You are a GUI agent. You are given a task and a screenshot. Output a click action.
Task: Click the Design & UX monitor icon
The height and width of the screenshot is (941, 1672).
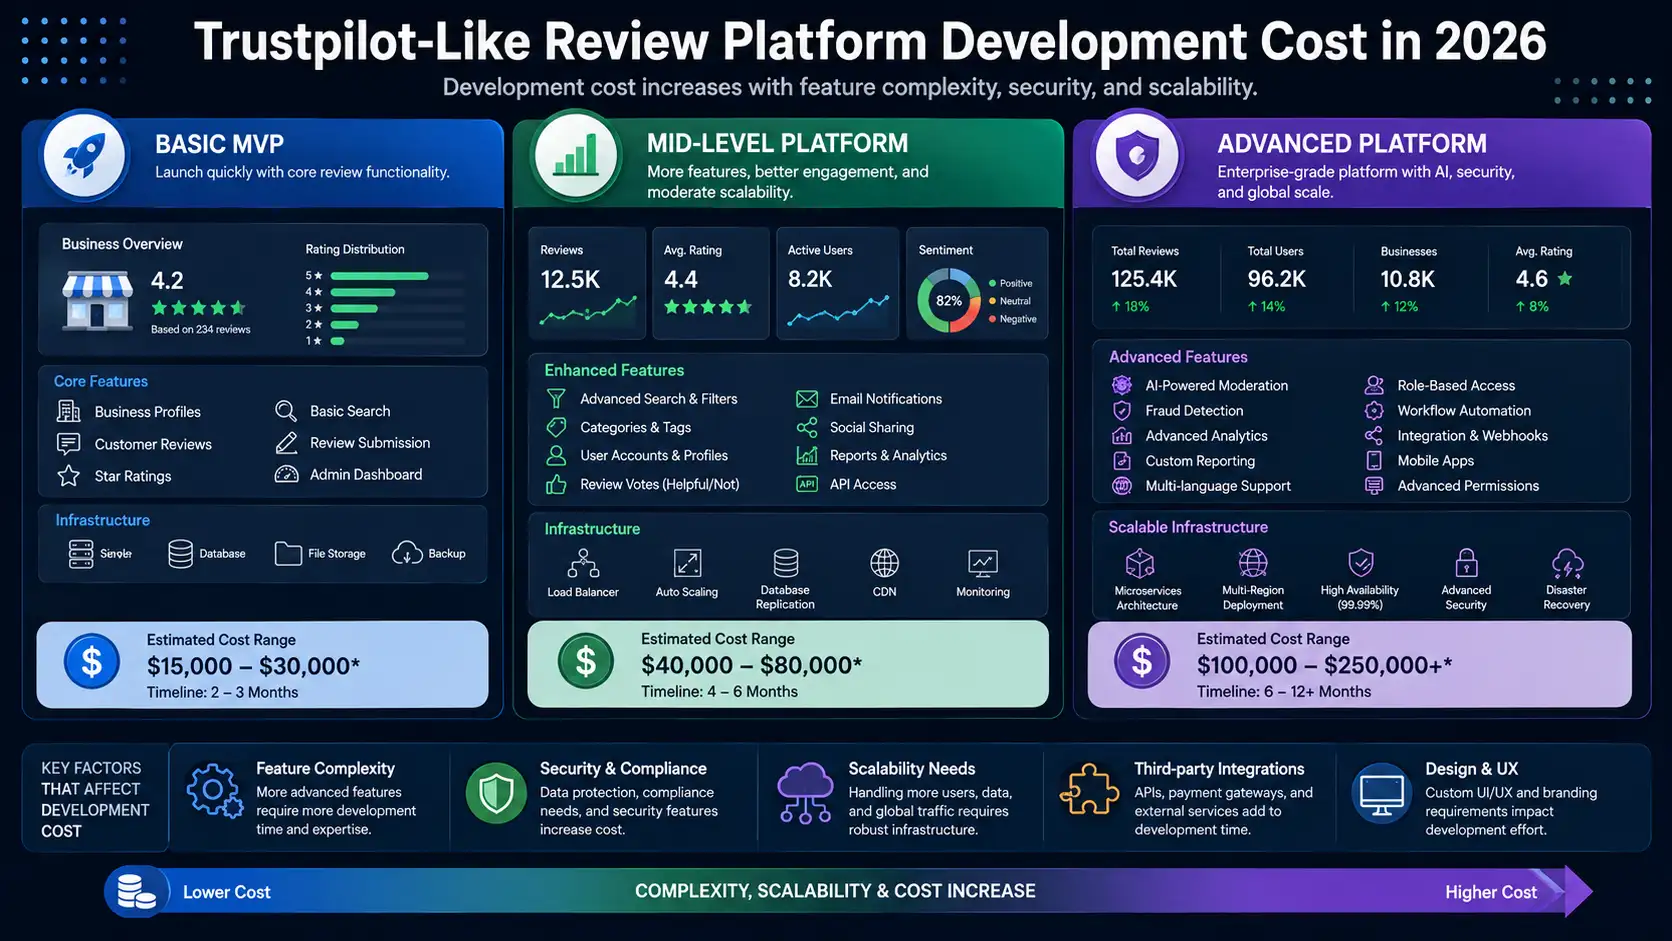pyautogui.click(x=1382, y=794)
